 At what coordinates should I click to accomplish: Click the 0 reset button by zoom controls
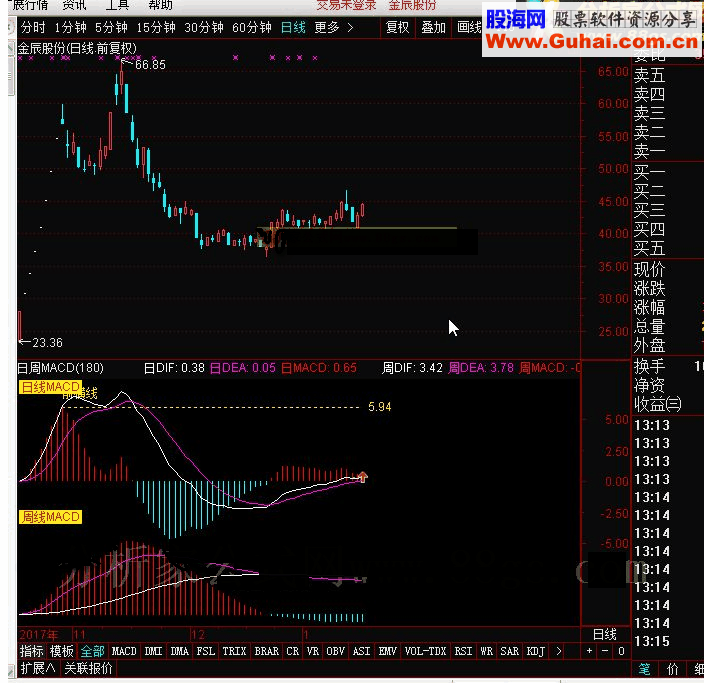(x=621, y=651)
